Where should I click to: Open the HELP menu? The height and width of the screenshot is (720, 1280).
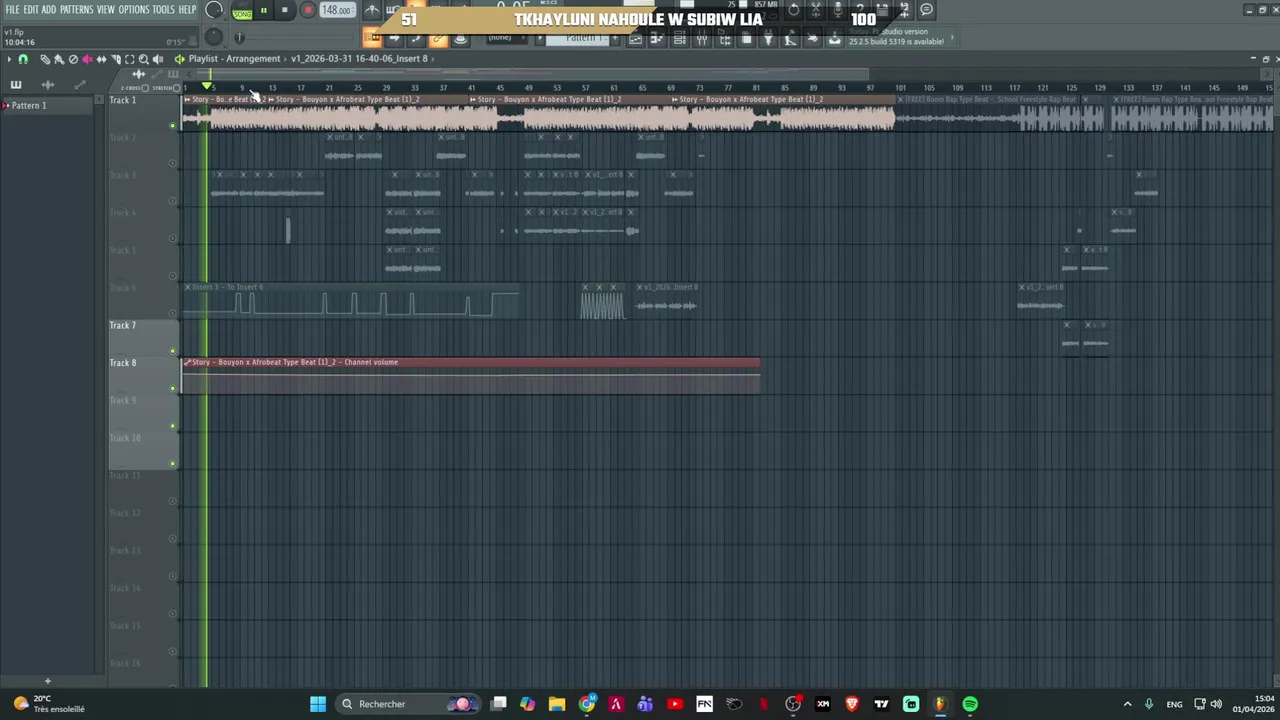187,9
